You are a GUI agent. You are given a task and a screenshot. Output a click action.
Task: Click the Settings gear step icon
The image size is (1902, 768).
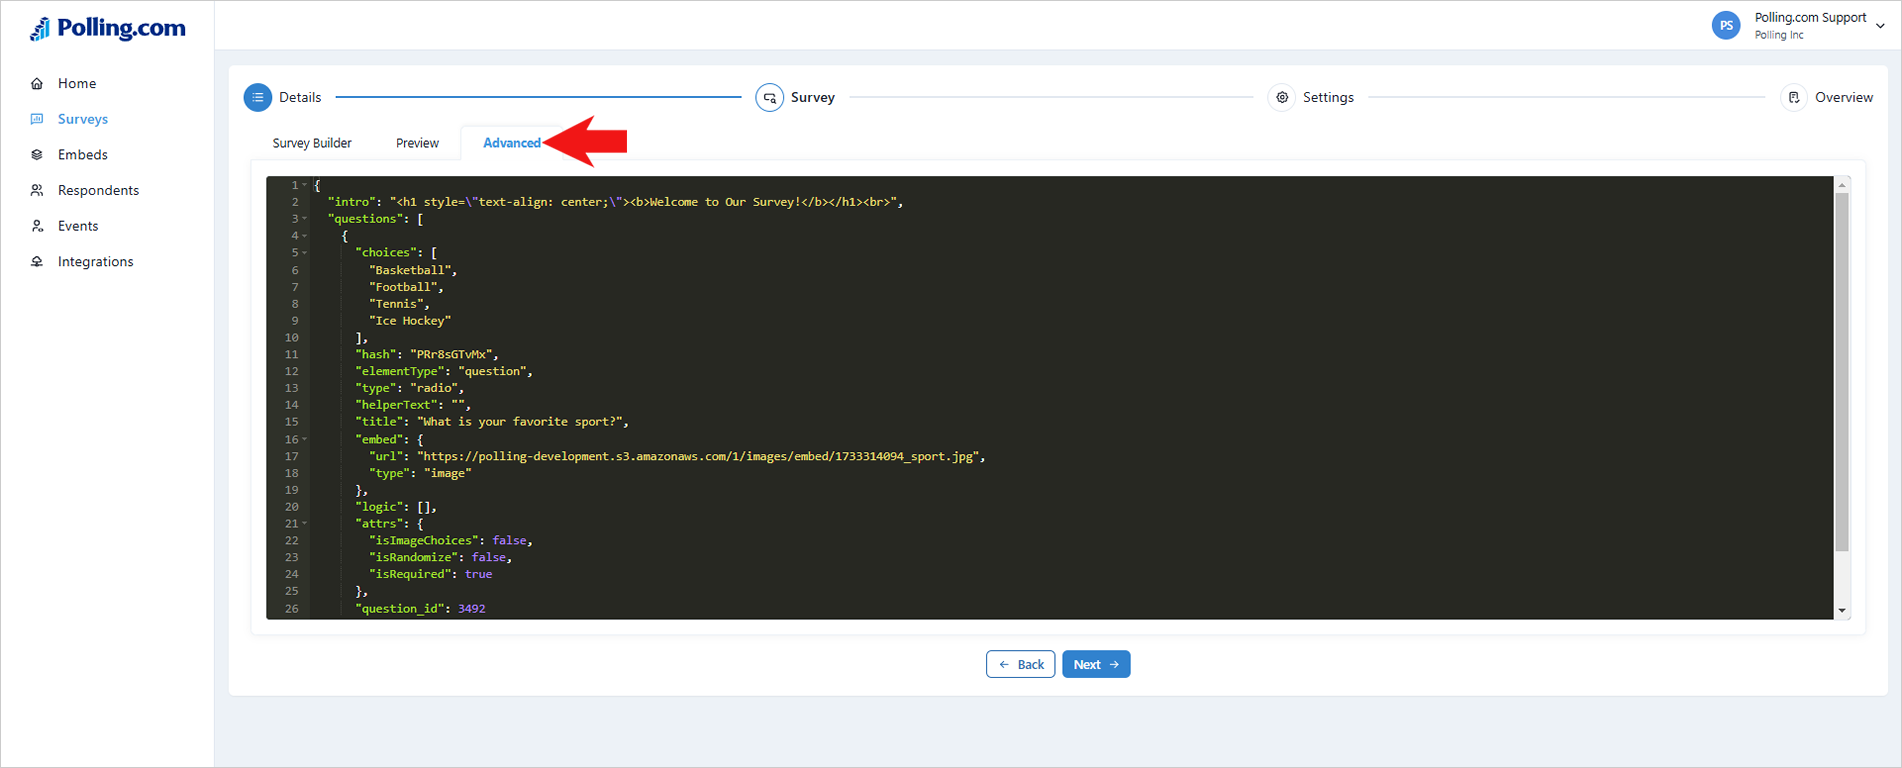click(x=1282, y=97)
